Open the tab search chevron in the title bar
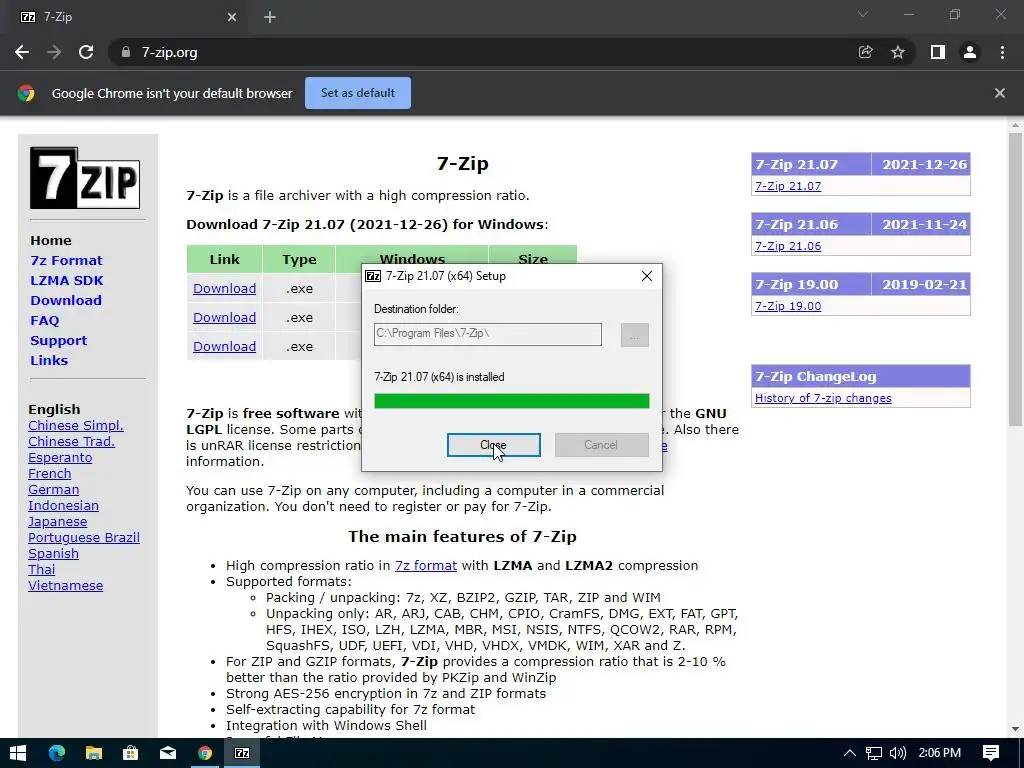1024x768 pixels. click(863, 14)
